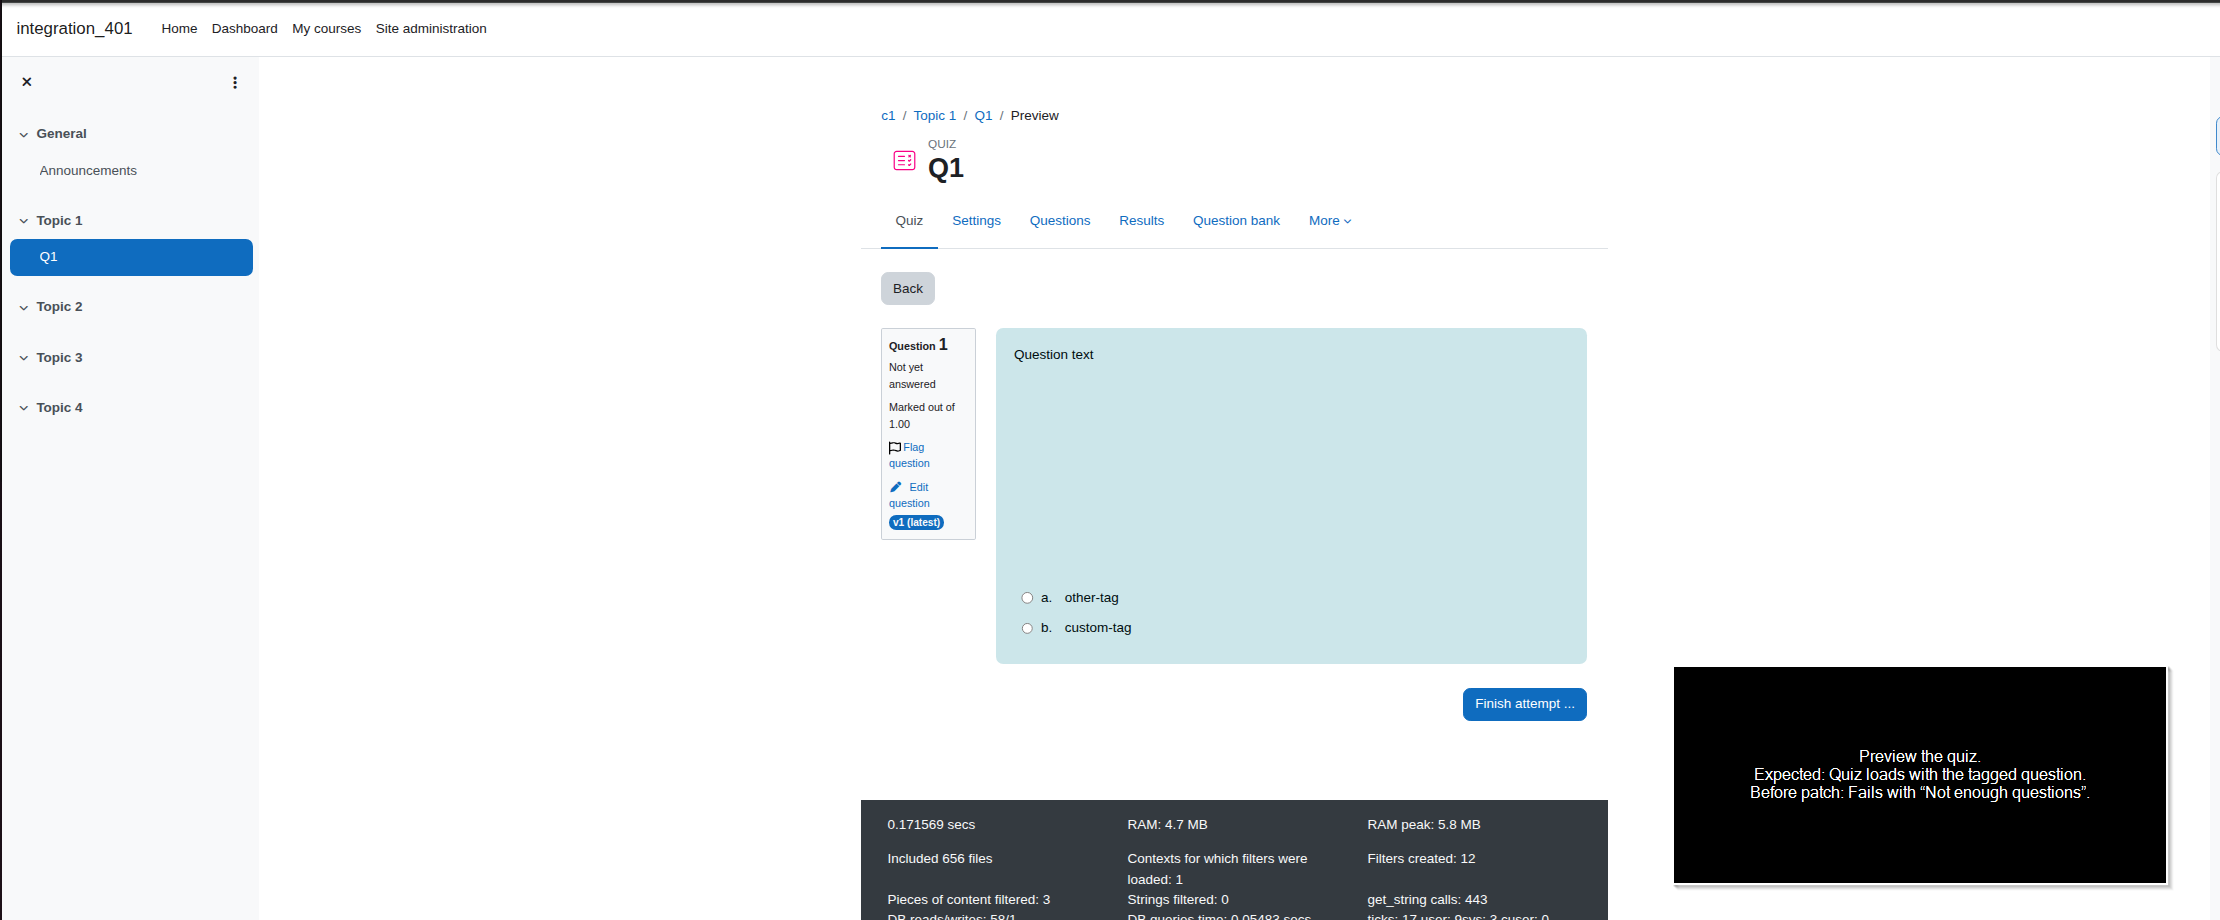Open the Questions tab
The width and height of the screenshot is (2220, 920).
(1060, 221)
